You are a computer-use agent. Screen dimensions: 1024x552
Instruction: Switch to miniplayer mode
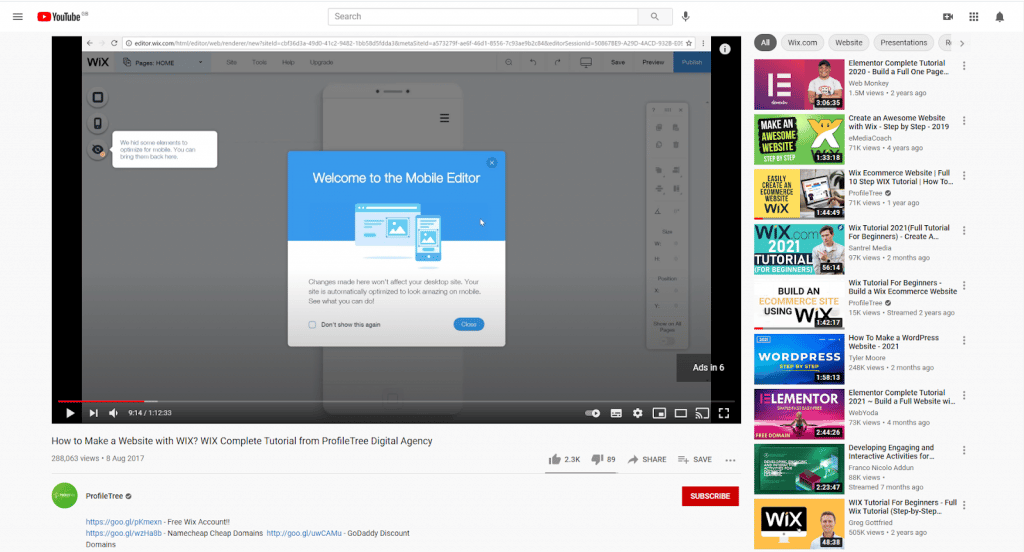[659, 413]
